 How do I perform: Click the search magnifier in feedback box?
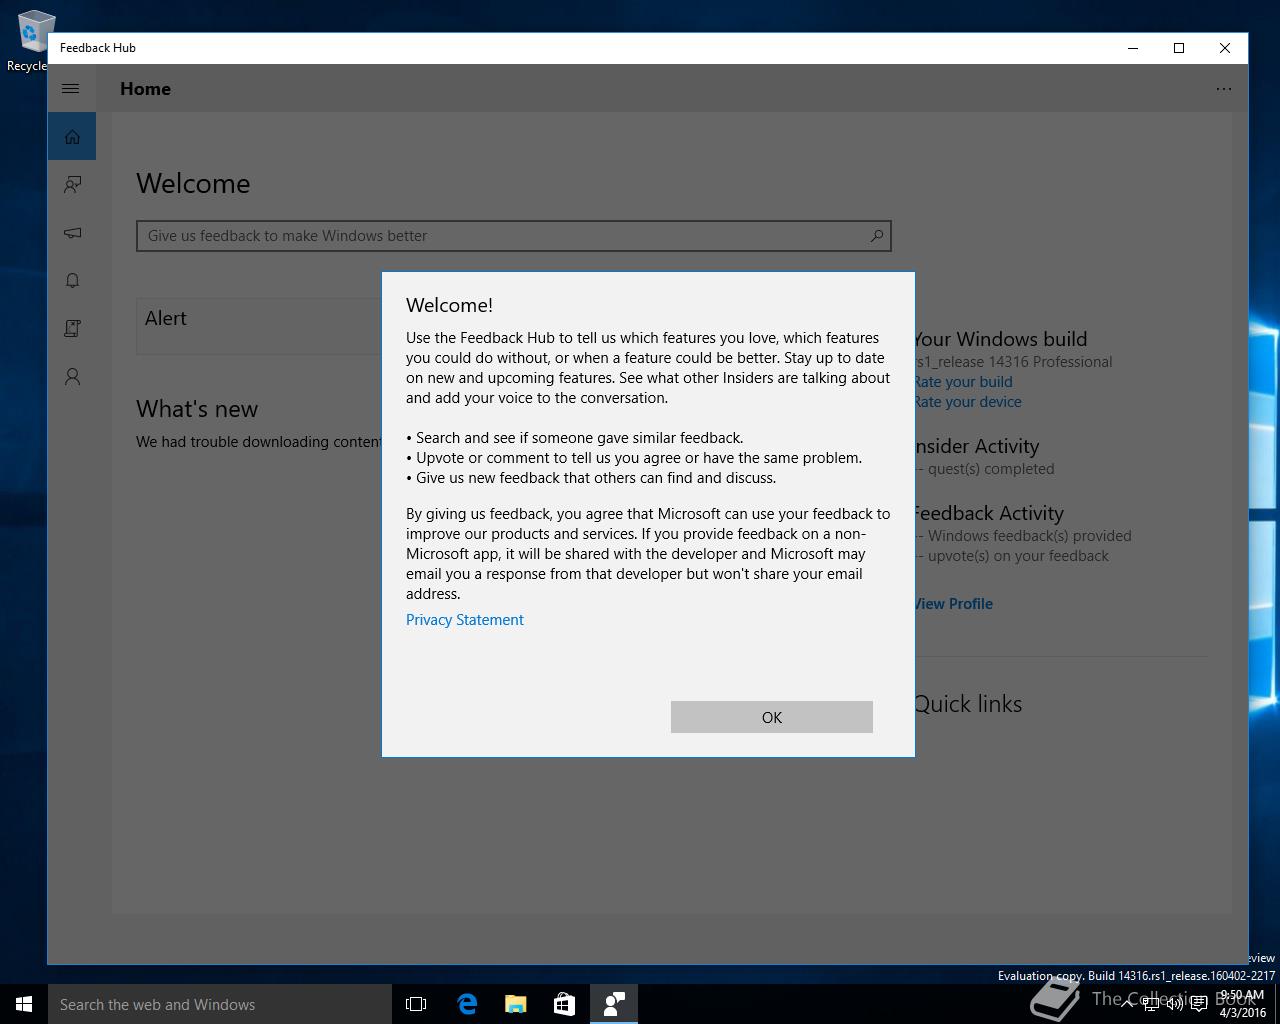click(x=876, y=236)
